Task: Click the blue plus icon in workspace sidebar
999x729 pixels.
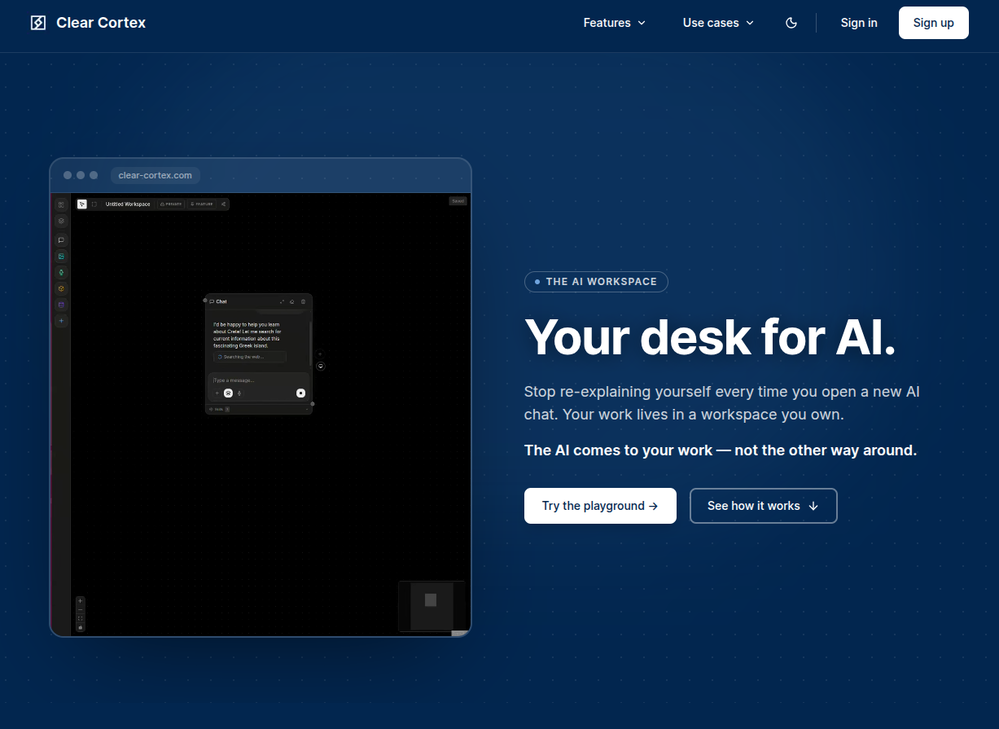Action: tap(61, 321)
